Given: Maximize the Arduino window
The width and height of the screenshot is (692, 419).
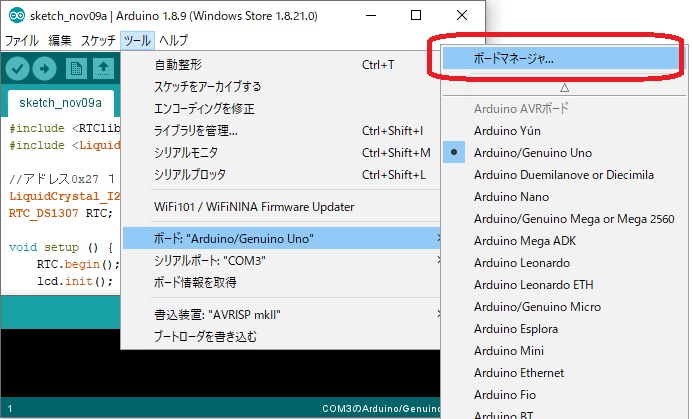Looking at the screenshot, I should pos(416,16).
